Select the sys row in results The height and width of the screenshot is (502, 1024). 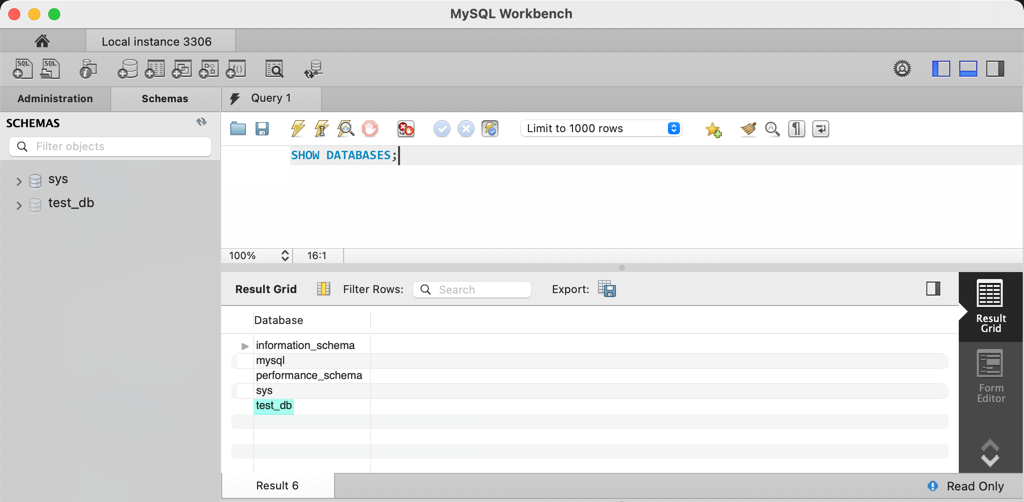click(x=264, y=390)
